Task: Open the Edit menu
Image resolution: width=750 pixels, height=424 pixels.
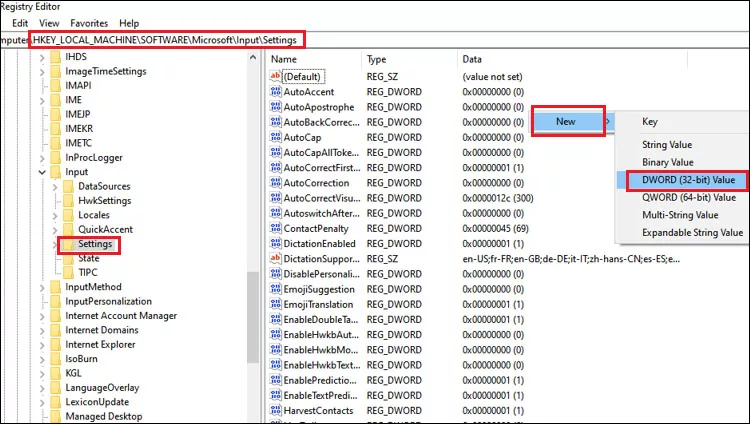Action: (x=20, y=23)
